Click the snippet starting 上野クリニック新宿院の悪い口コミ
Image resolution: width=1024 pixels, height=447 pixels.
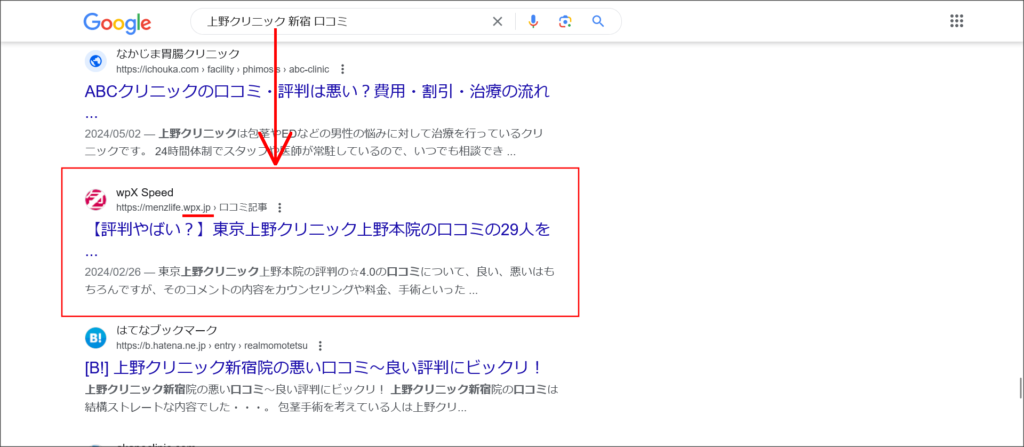323,399
